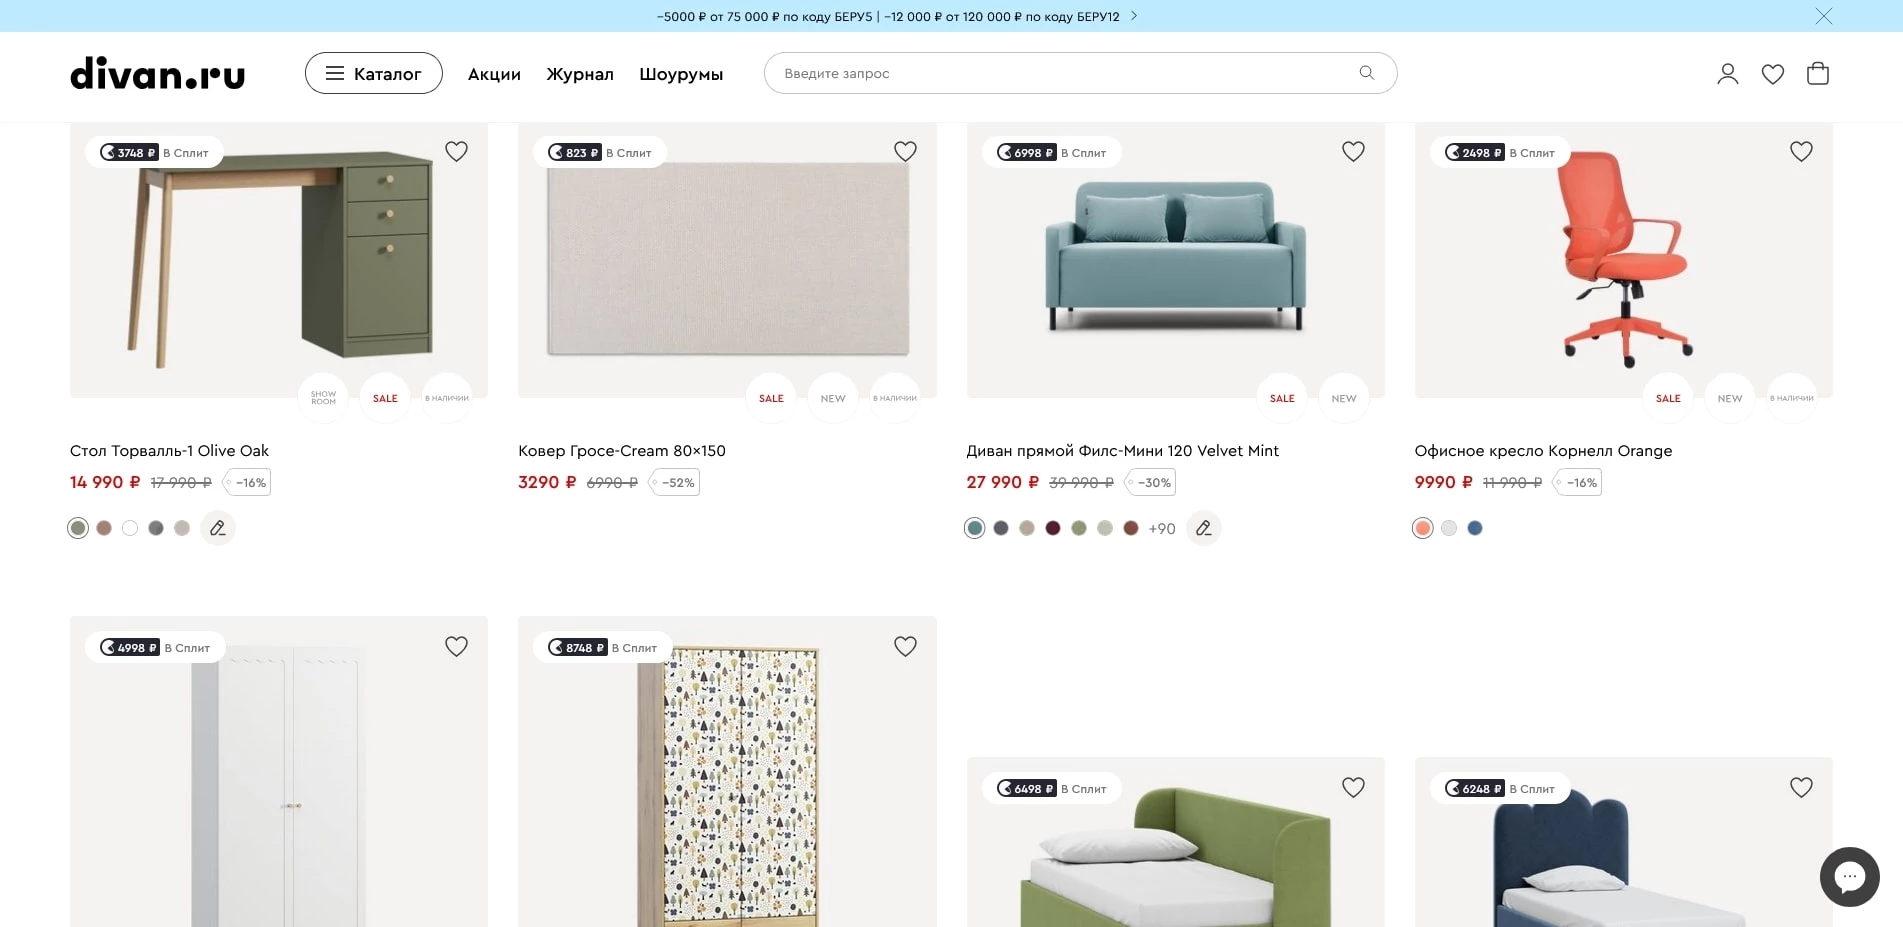Open the Каталог menu
This screenshot has width=1903, height=927.
click(374, 74)
